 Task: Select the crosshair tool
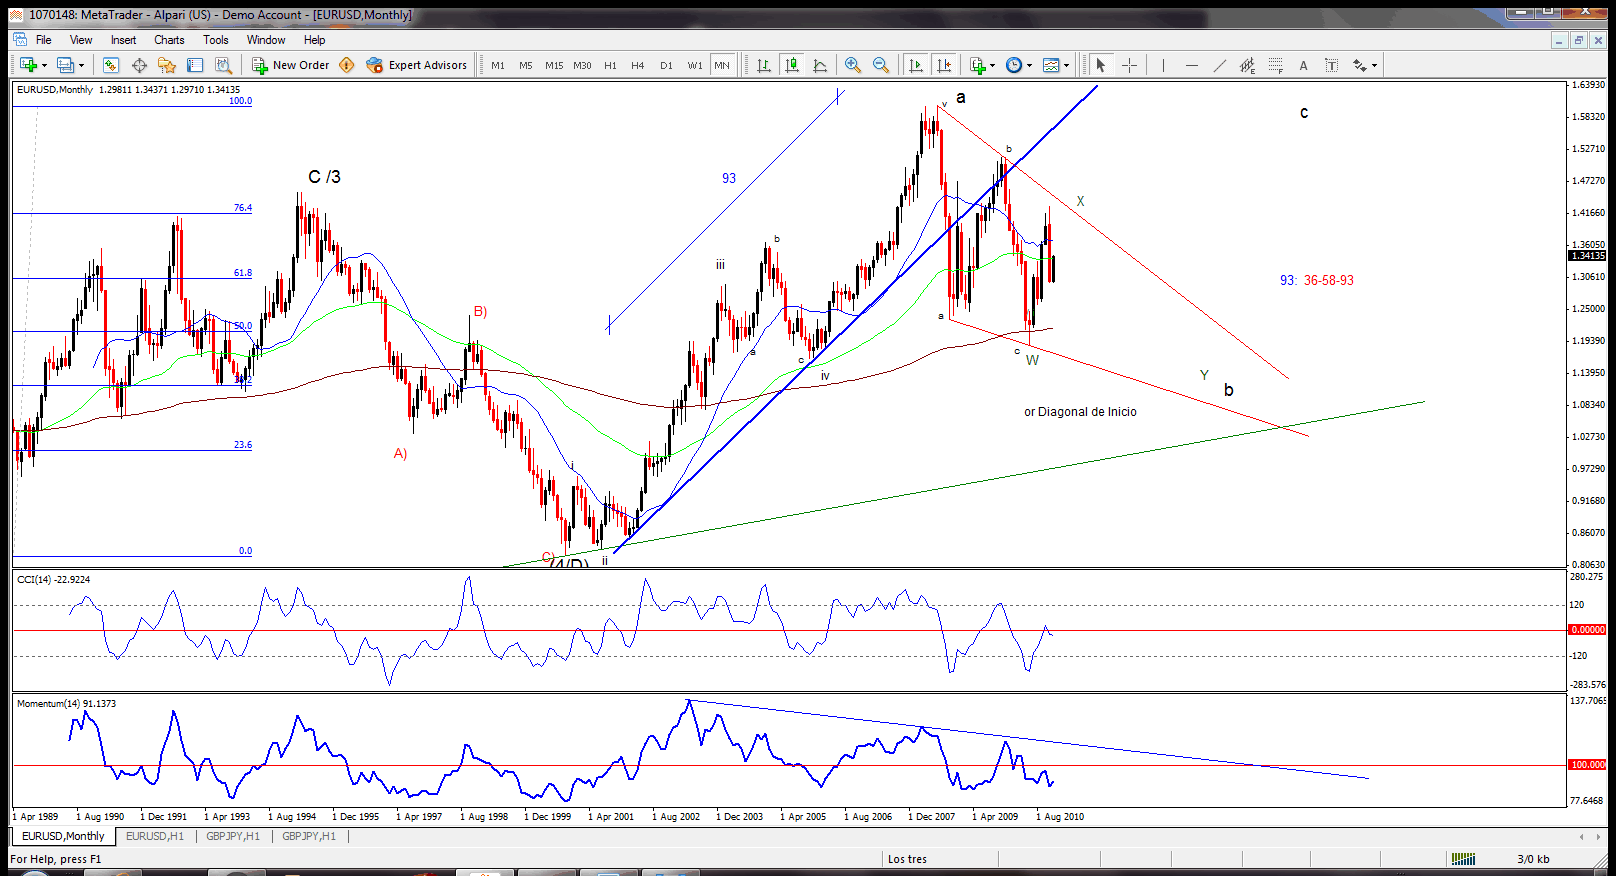tap(1129, 65)
